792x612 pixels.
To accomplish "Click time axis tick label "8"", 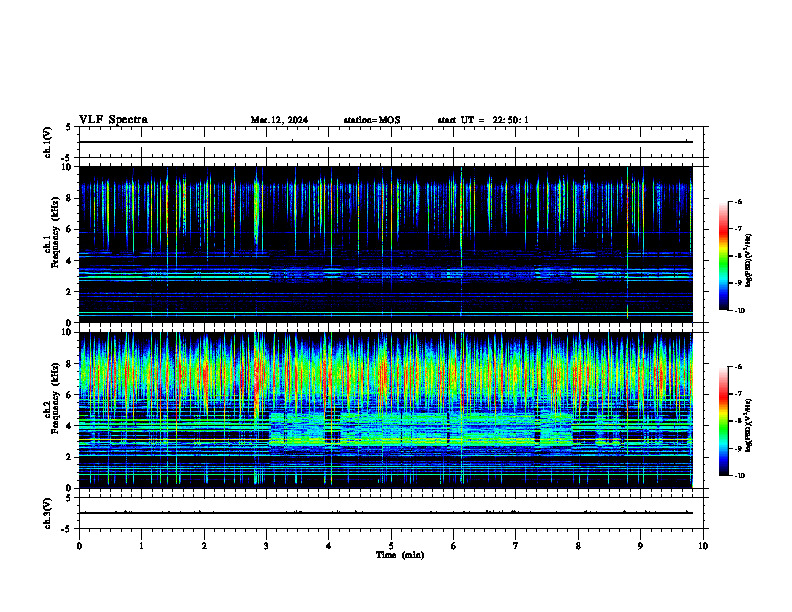I will (578, 546).
